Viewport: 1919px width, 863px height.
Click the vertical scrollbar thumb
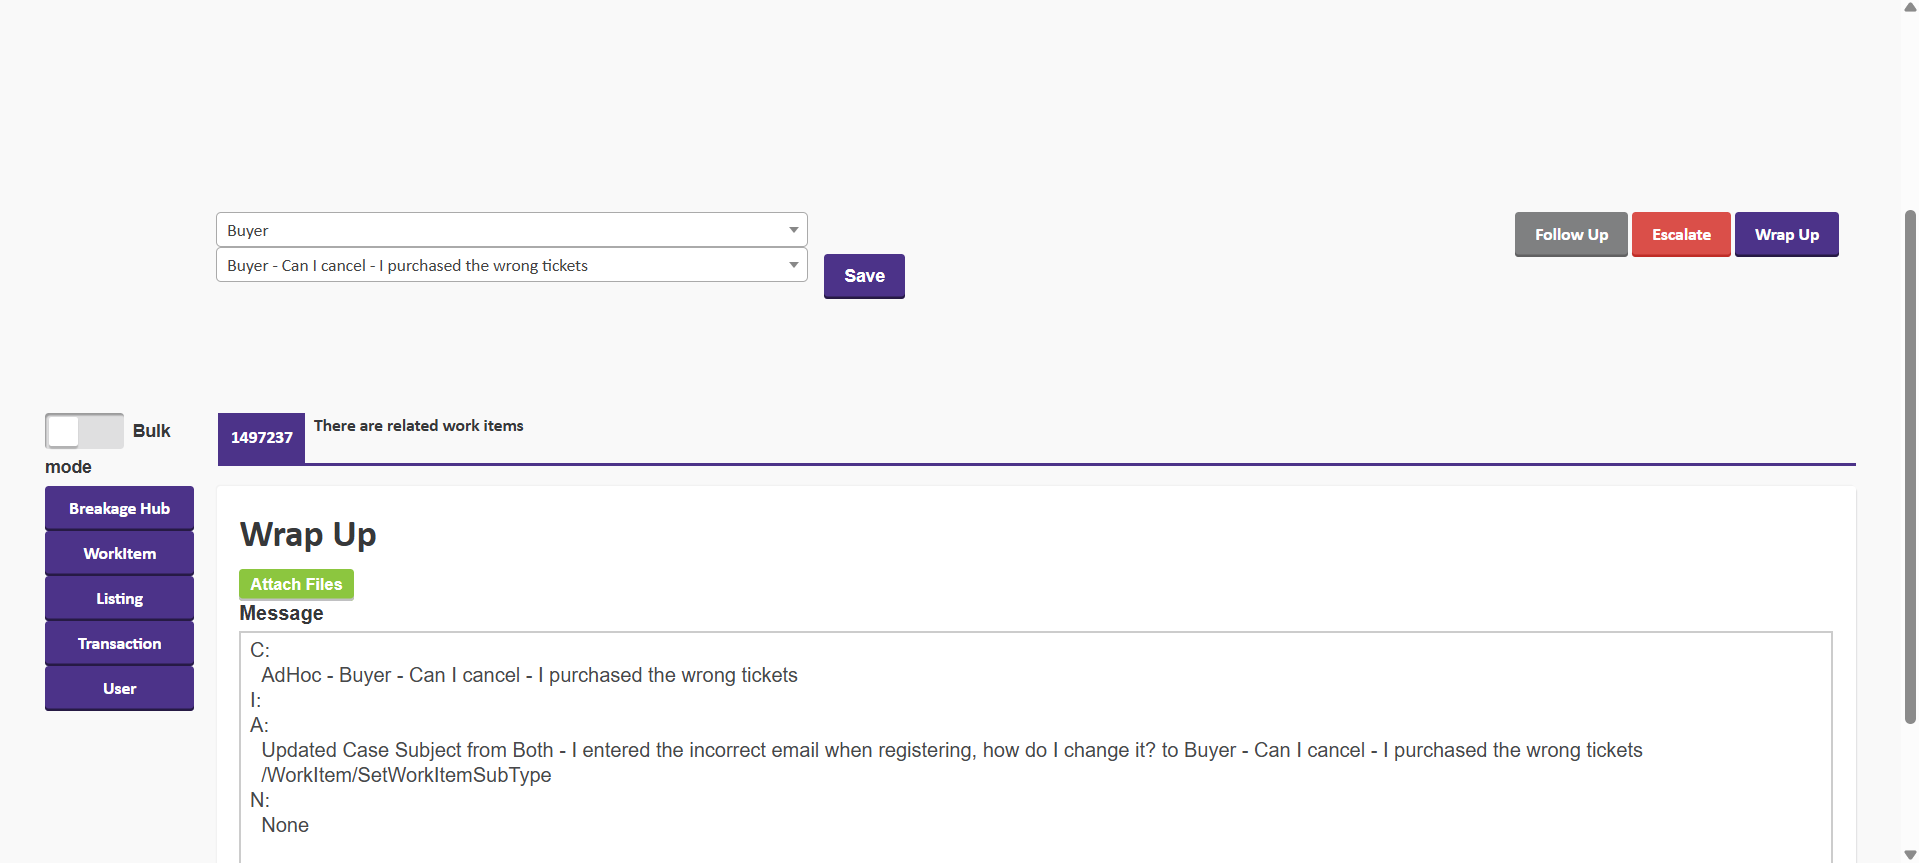pos(1910,465)
